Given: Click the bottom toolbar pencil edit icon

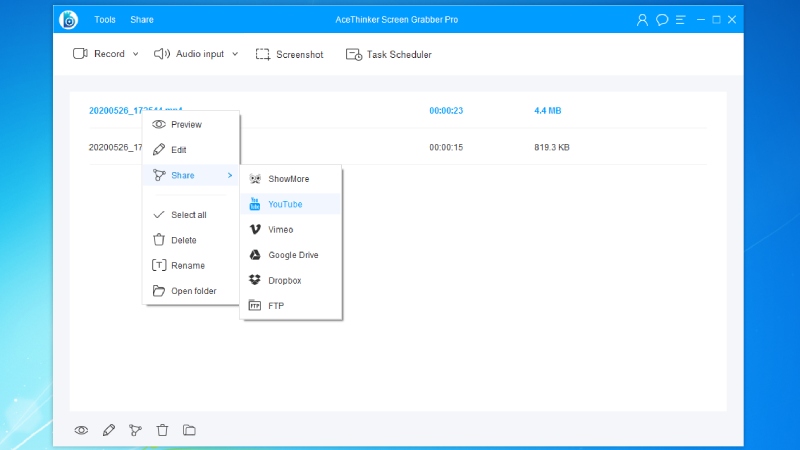Looking at the screenshot, I should pos(109,430).
